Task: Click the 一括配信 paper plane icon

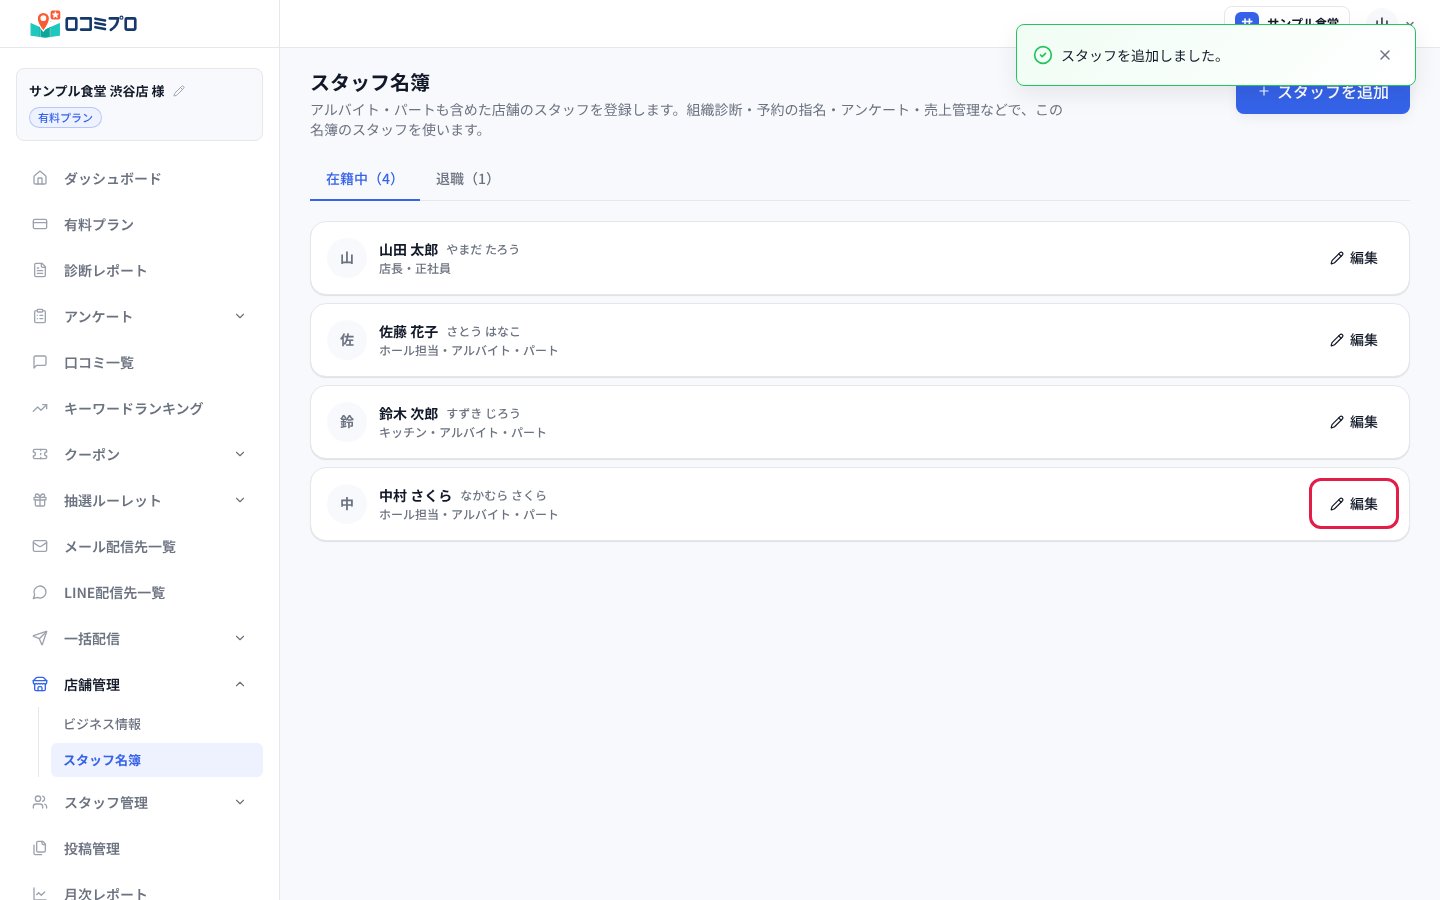Action: pyautogui.click(x=40, y=638)
